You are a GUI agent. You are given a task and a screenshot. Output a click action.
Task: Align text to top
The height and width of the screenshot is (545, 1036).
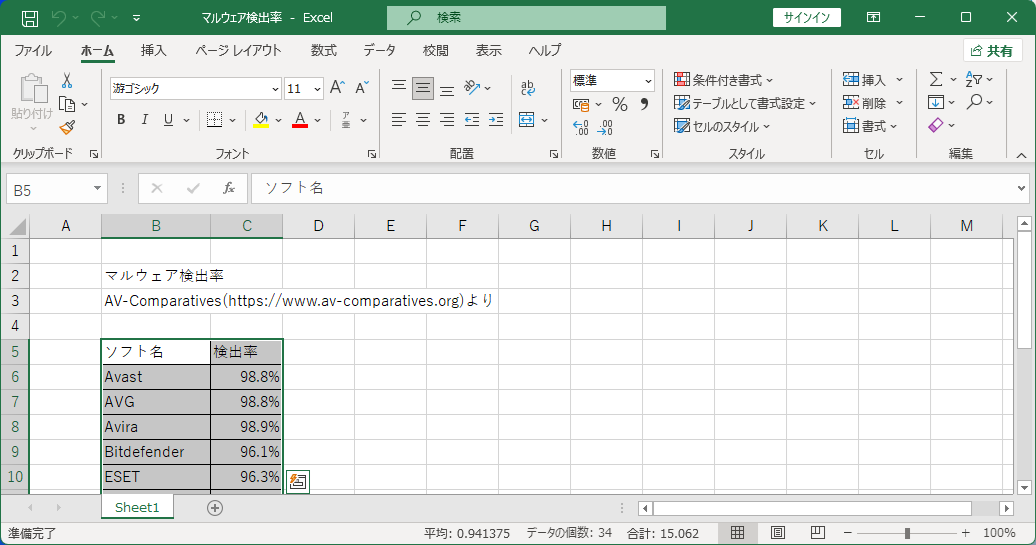(398, 87)
